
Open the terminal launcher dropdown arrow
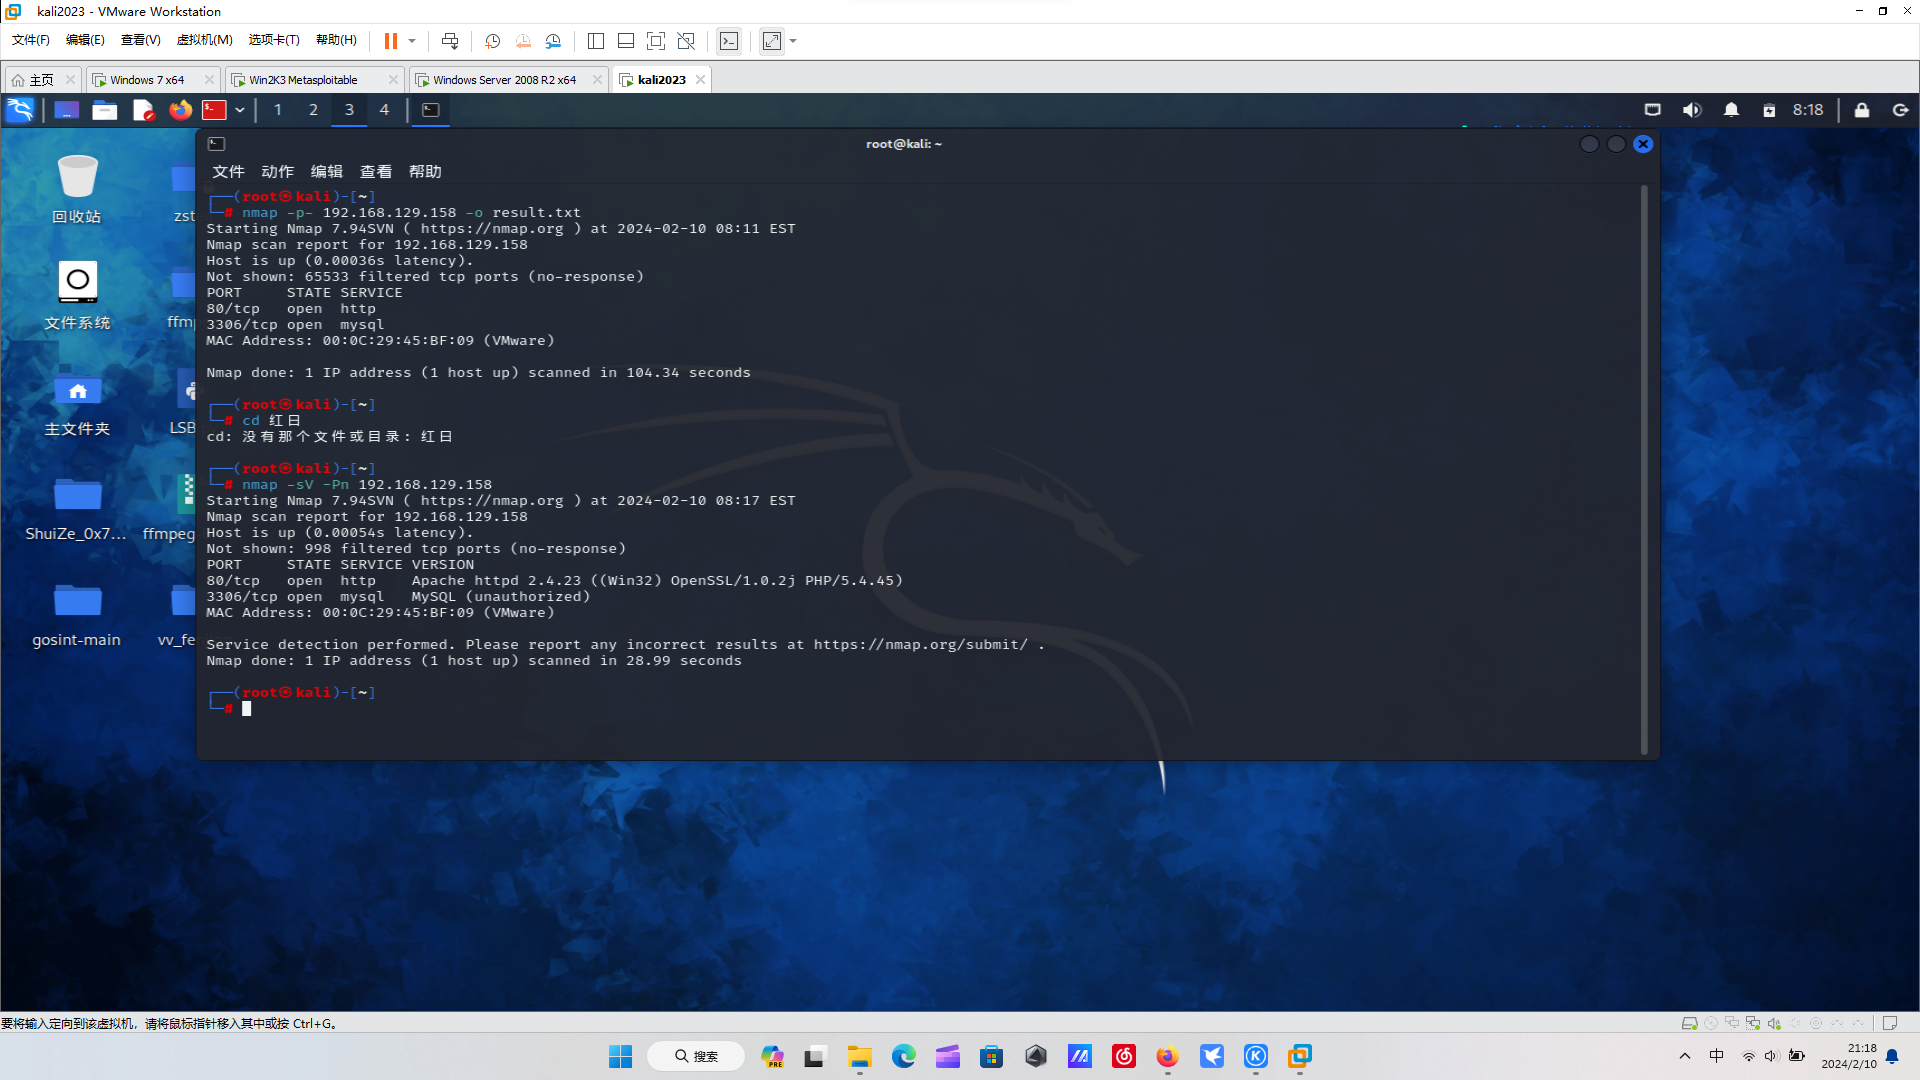click(x=240, y=110)
